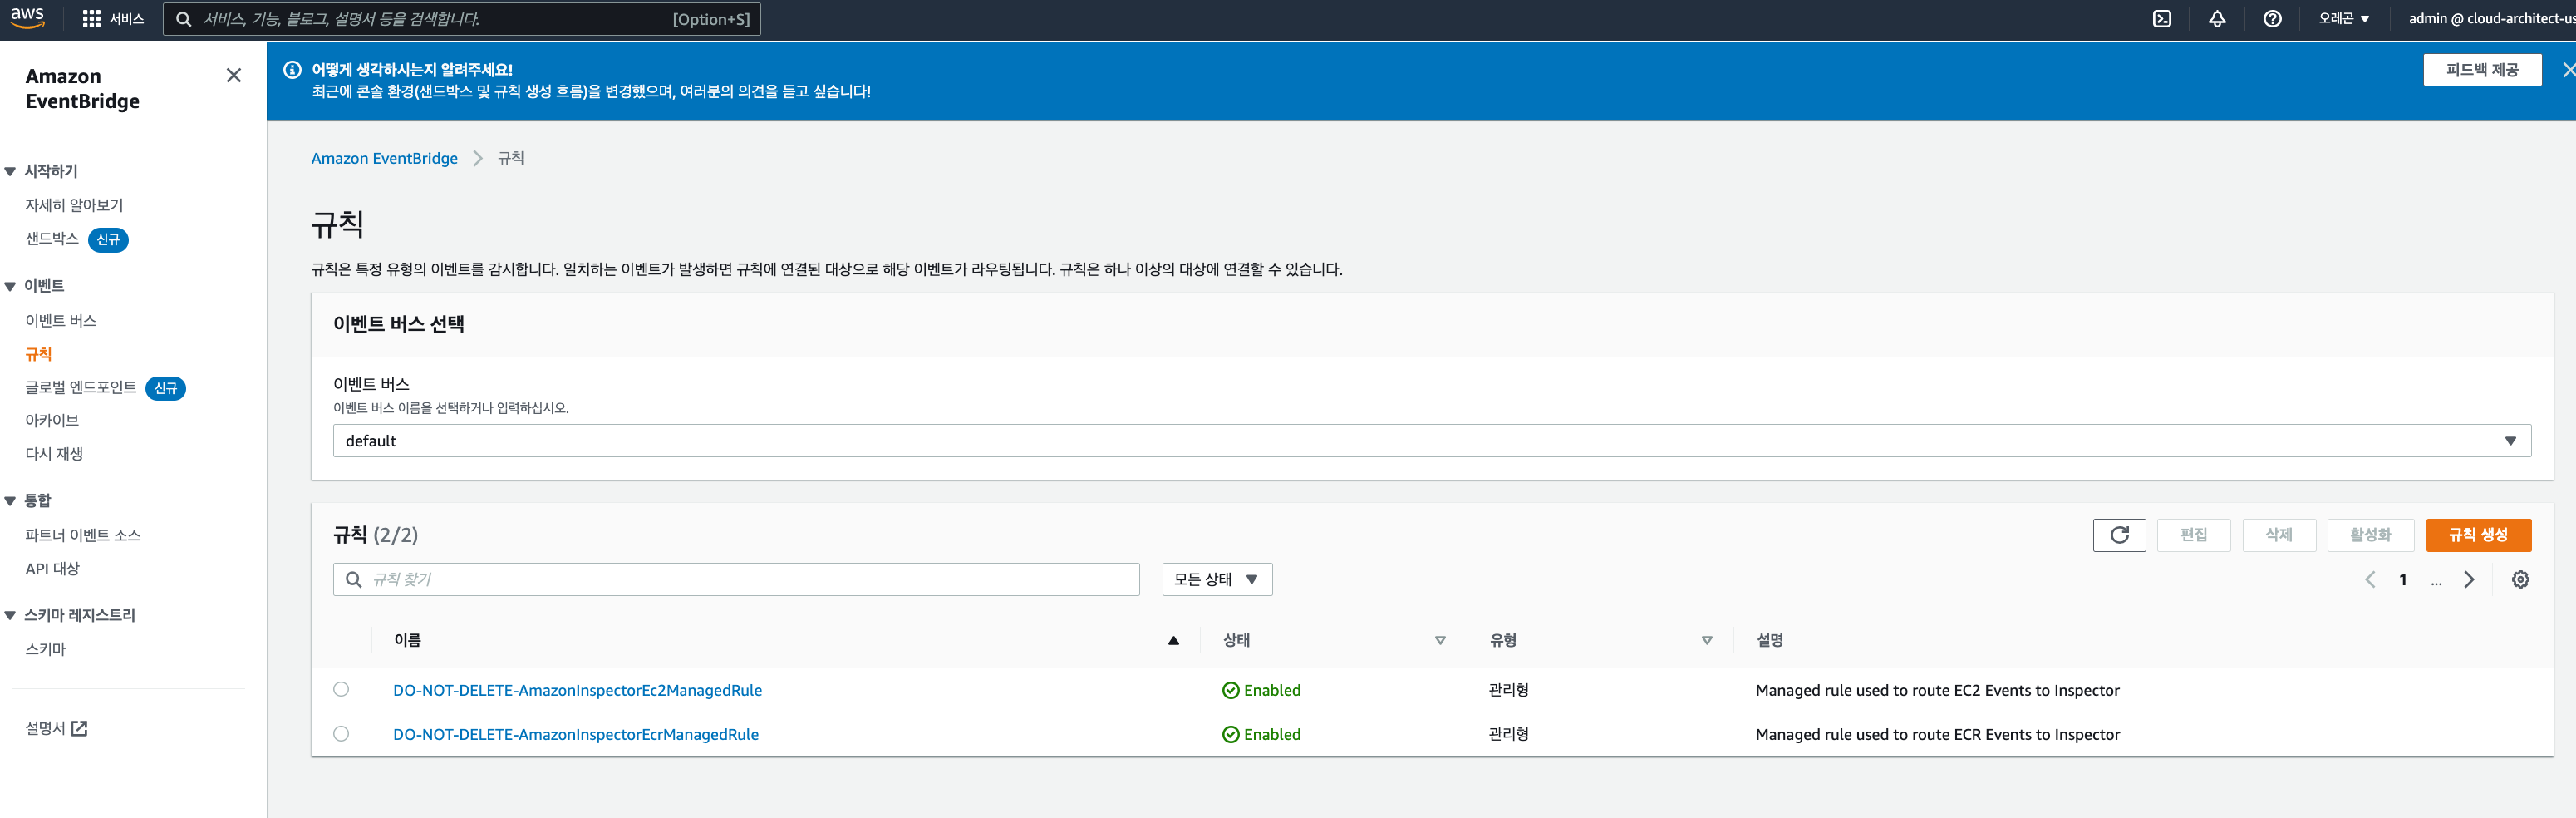2576x818 pixels.
Task: Sort the 유형 column
Action: coord(1706,641)
